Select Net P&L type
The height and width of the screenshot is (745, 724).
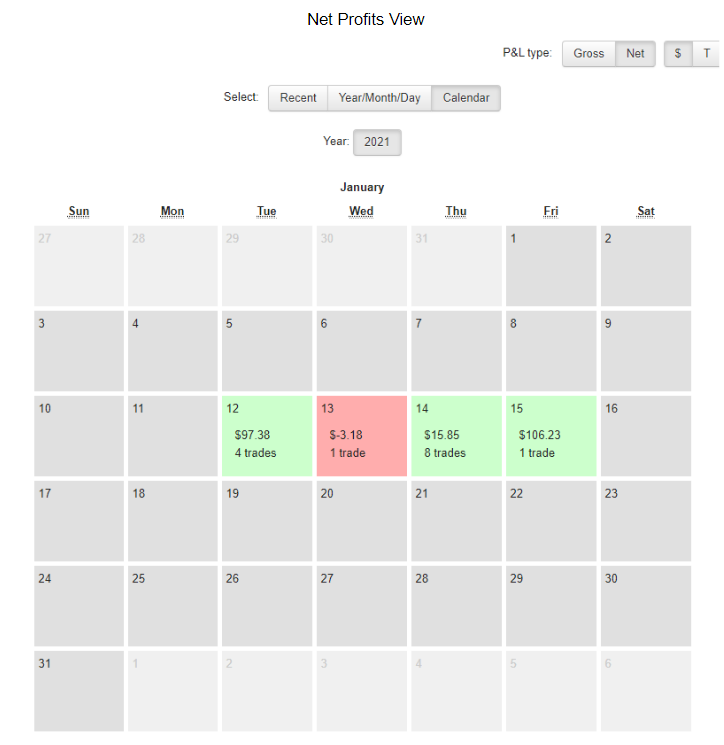[635, 54]
